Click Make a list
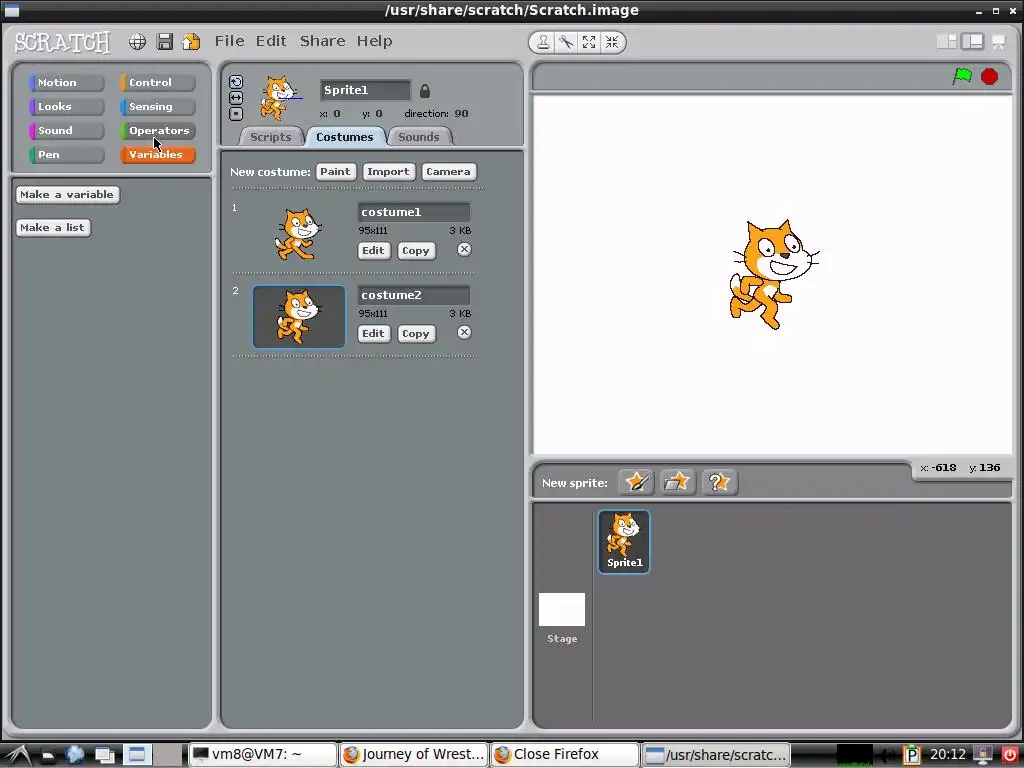The height and width of the screenshot is (768, 1024). [x=53, y=228]
